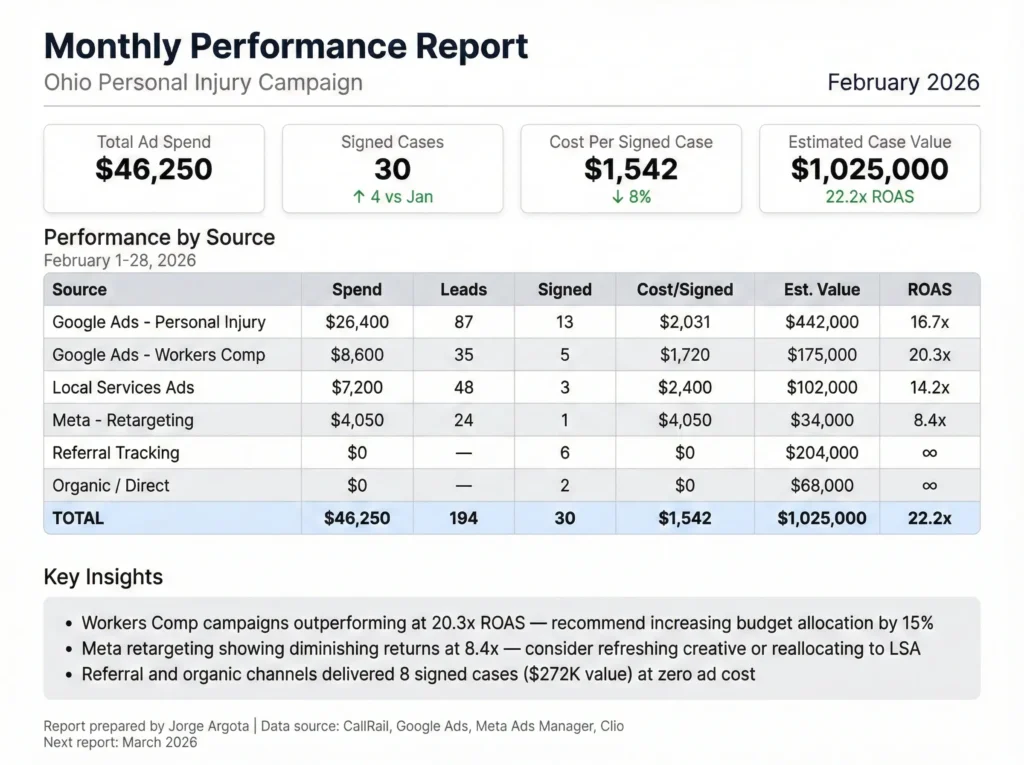
Task: Click the ROAS column header
Action: pos(929,289)
